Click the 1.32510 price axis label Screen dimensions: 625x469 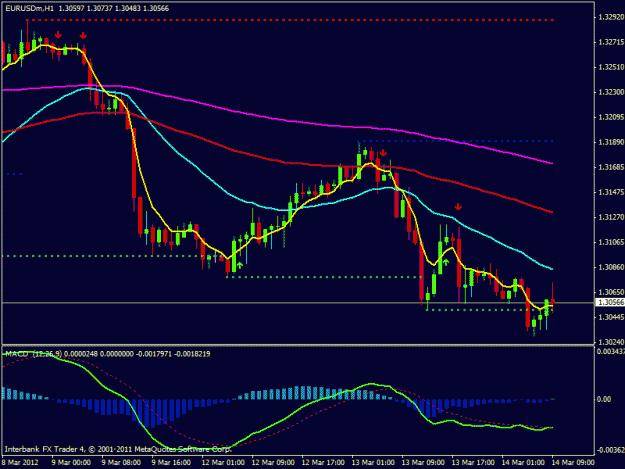tap(611, 67)
